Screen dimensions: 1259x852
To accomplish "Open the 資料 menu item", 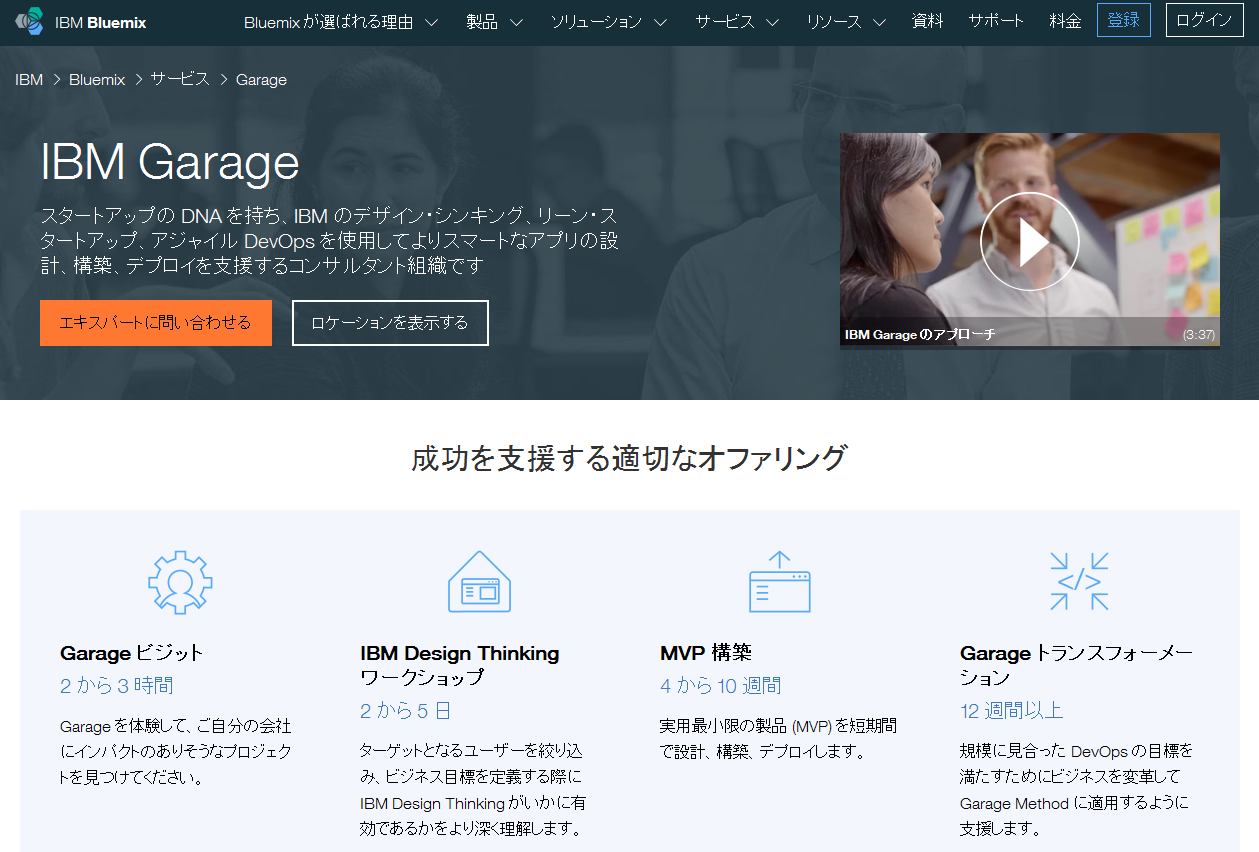I will 927,21.
